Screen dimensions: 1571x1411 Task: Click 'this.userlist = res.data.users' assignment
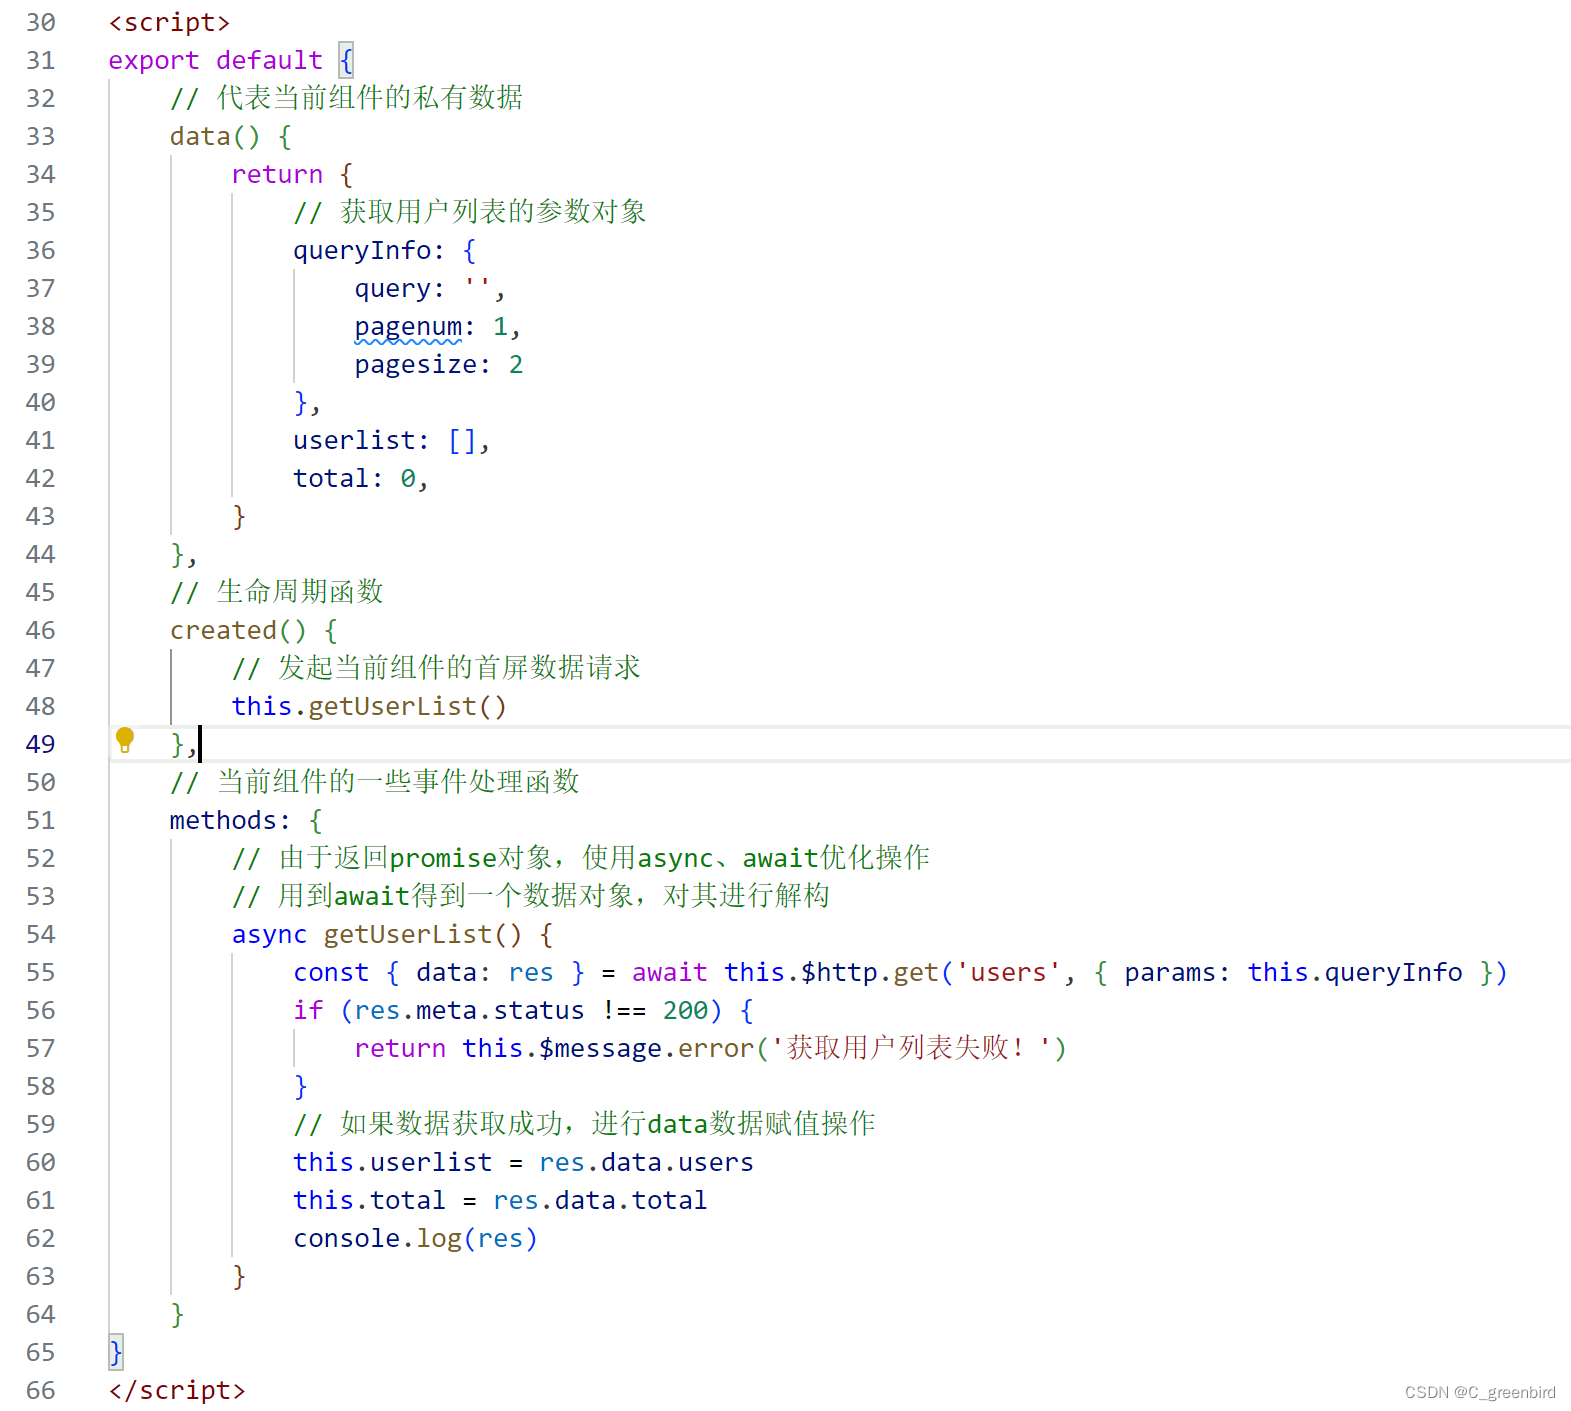523,1162
